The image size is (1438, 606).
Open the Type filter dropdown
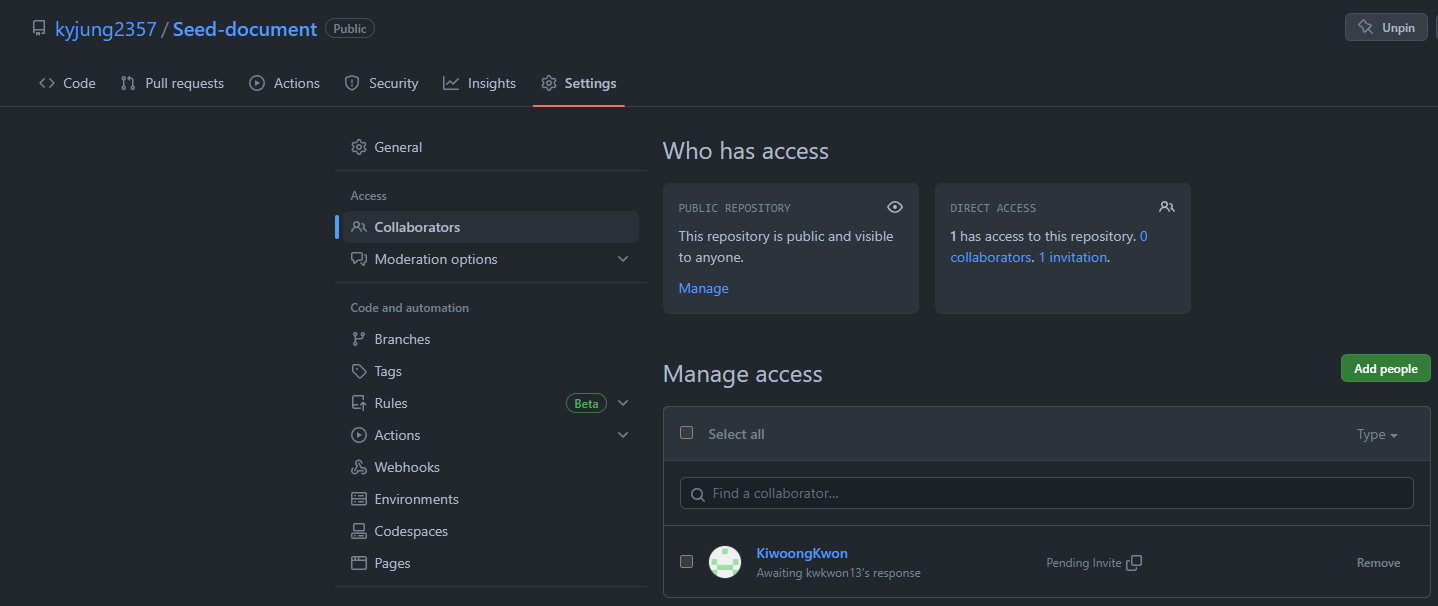(x=1377, y=434)
